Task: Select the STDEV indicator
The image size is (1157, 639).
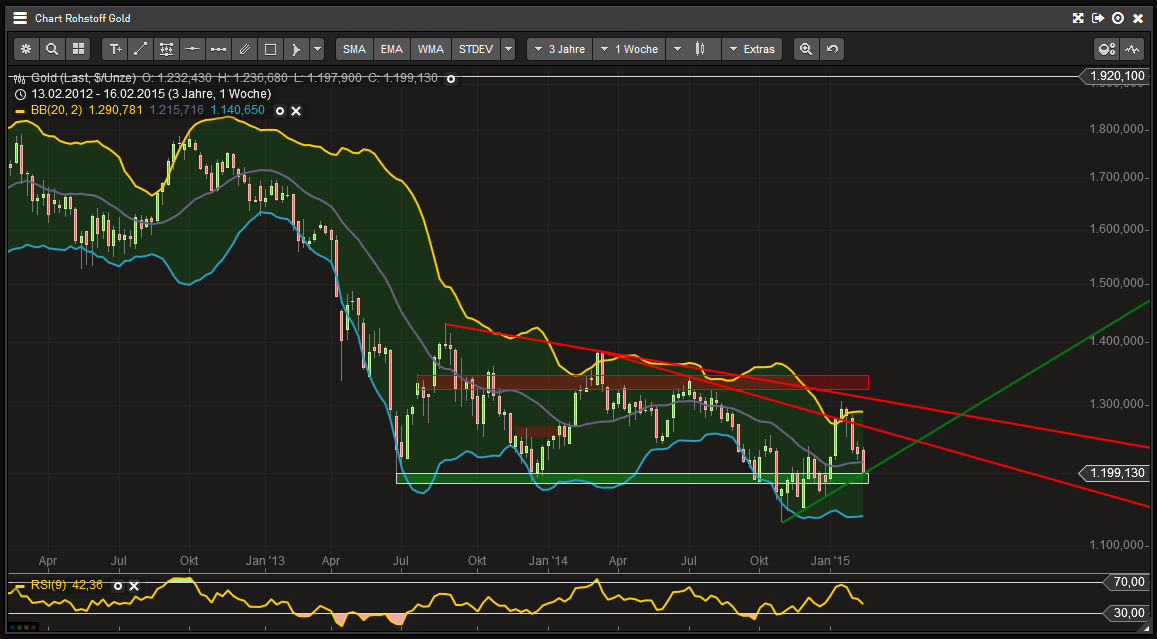Action: pos(476,48)
